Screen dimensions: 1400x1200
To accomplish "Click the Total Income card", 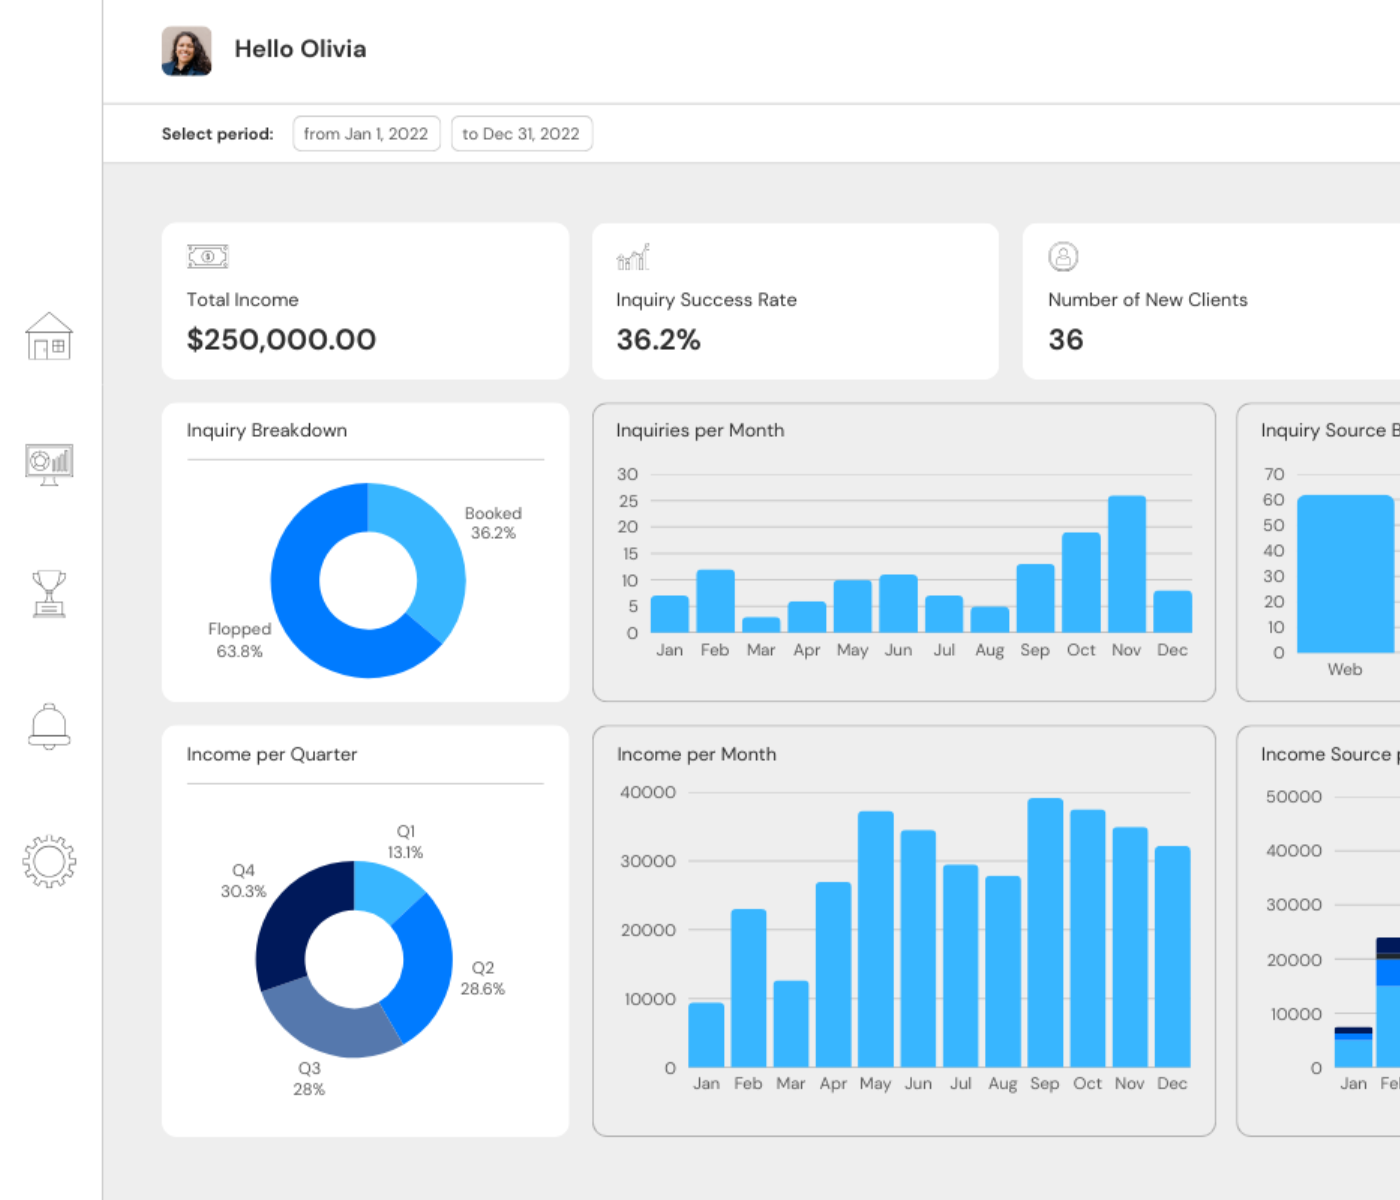I will [x=365, y=301].
